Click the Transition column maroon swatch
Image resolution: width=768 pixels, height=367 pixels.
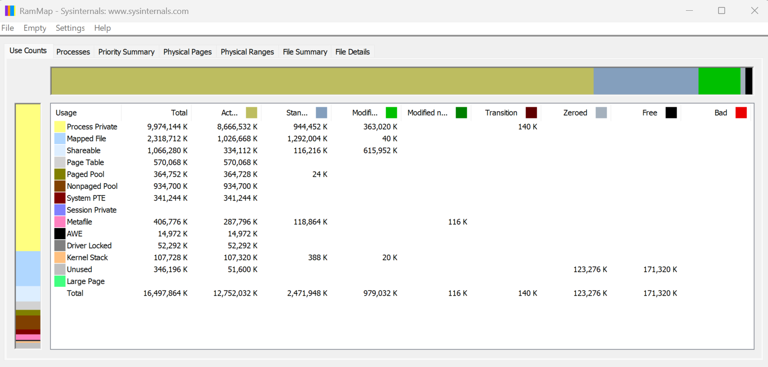click(x=531, y=113)
